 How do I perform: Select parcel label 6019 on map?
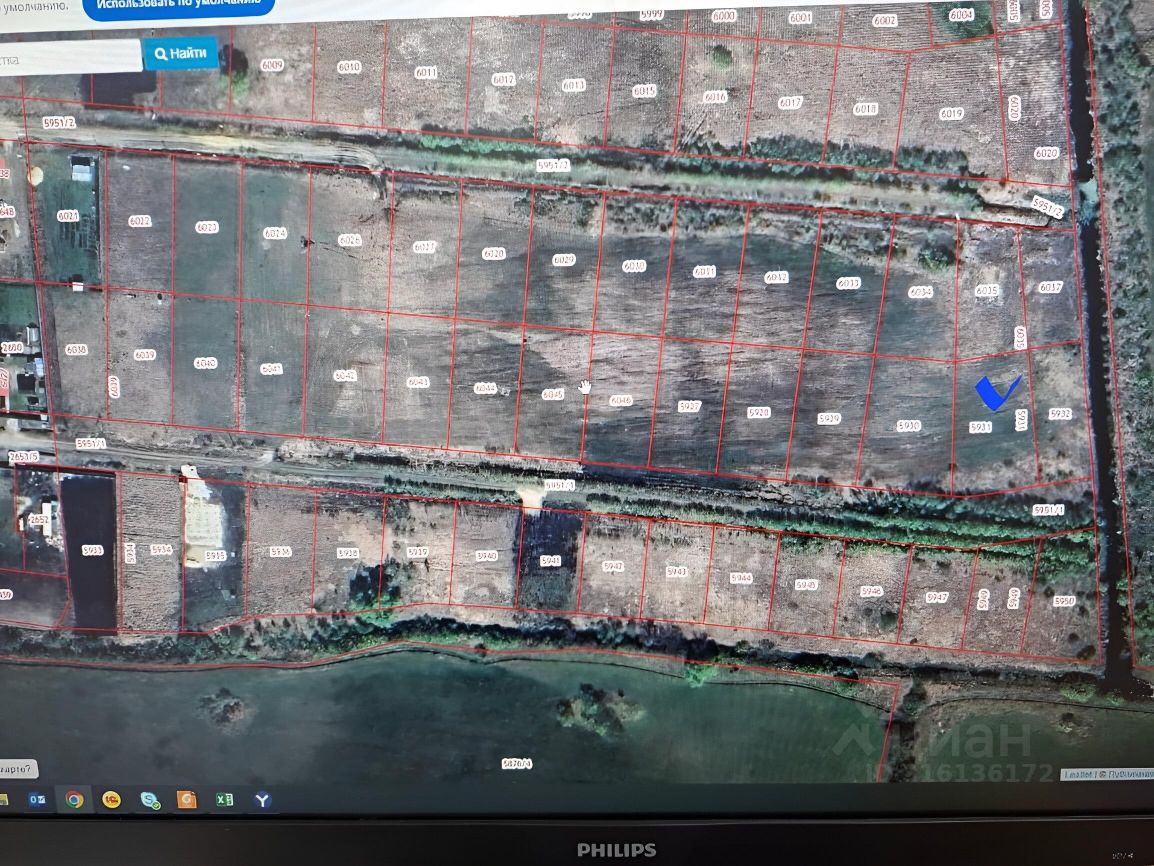coord(951,113)
